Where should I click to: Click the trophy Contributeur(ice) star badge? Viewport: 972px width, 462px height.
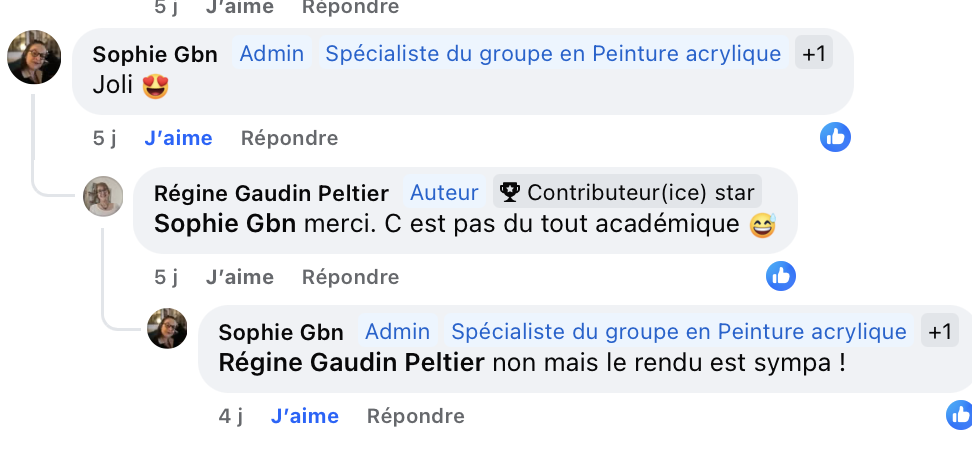[x=627, y=192]
